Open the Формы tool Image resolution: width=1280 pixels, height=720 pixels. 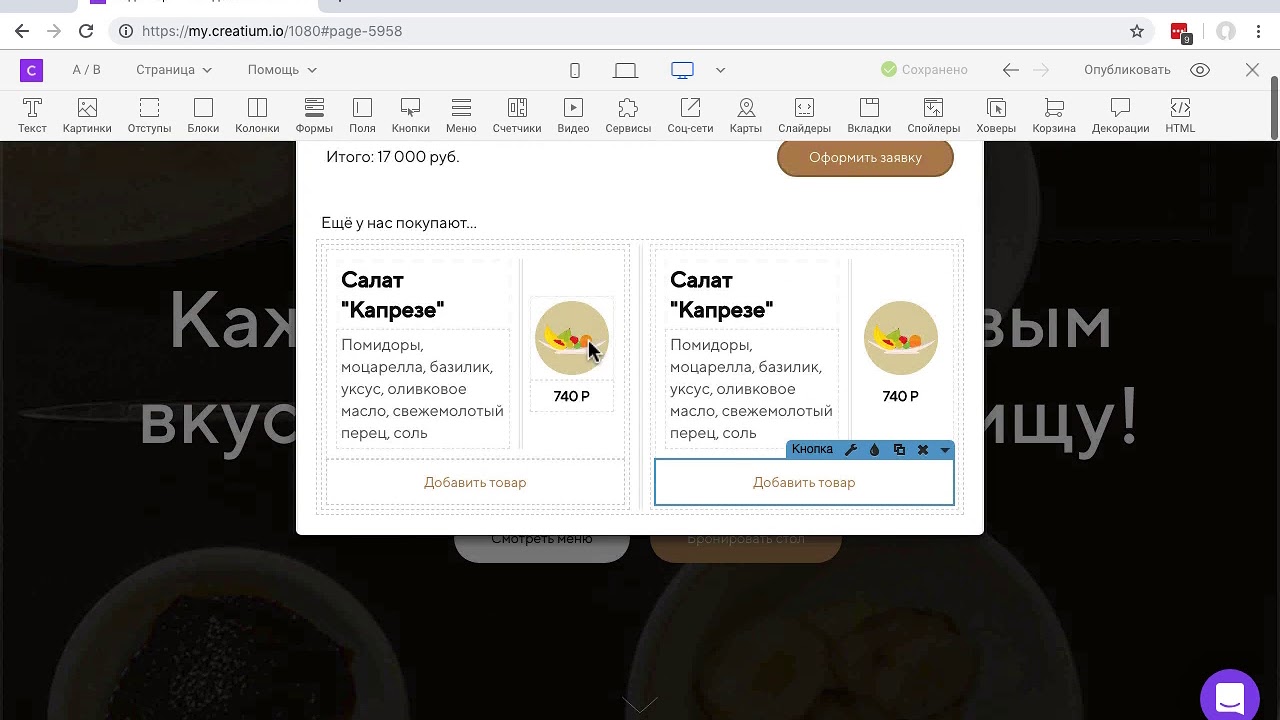(314, 115)
